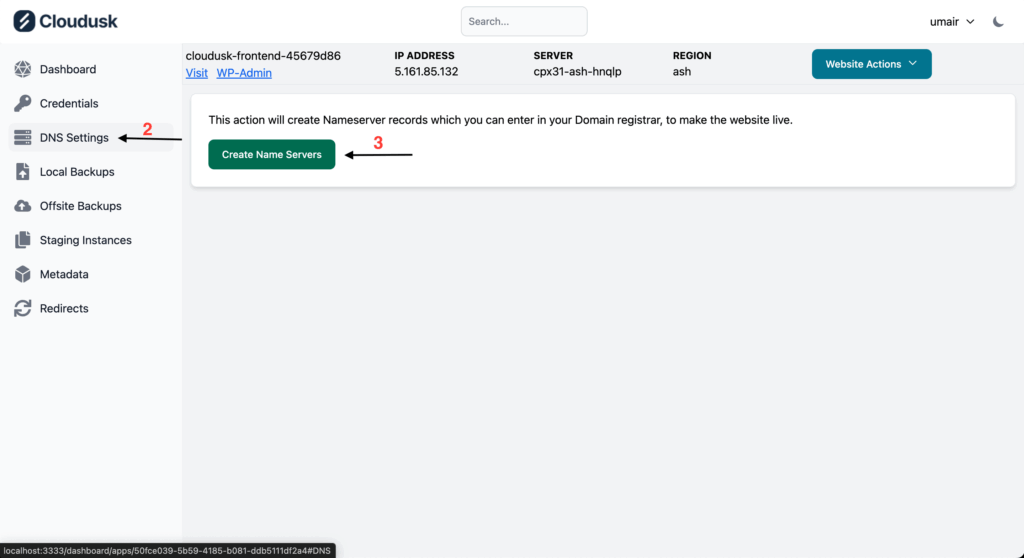The height and width of the screenshot is (558, 1024).
Task: Follow the Visit link under the site name
Action: (x=196, y=73)
